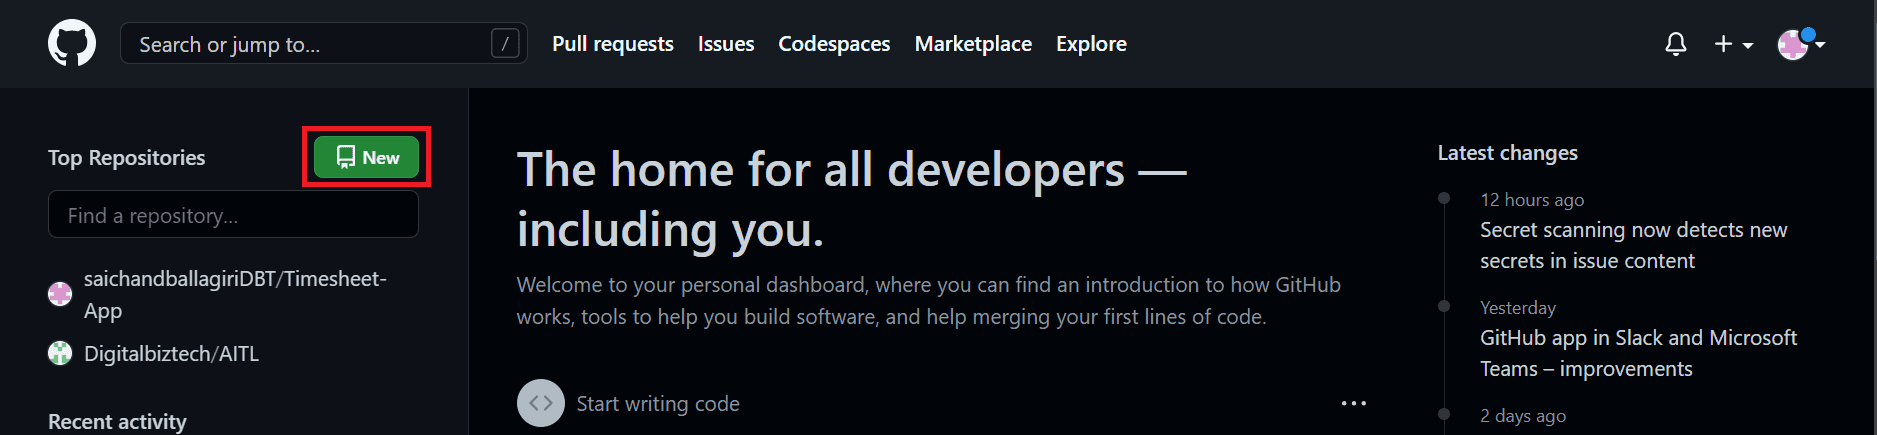Open the notifications bell
Image resolution: width=1877 pixels, height=435 pixels.
[1676, 44]
